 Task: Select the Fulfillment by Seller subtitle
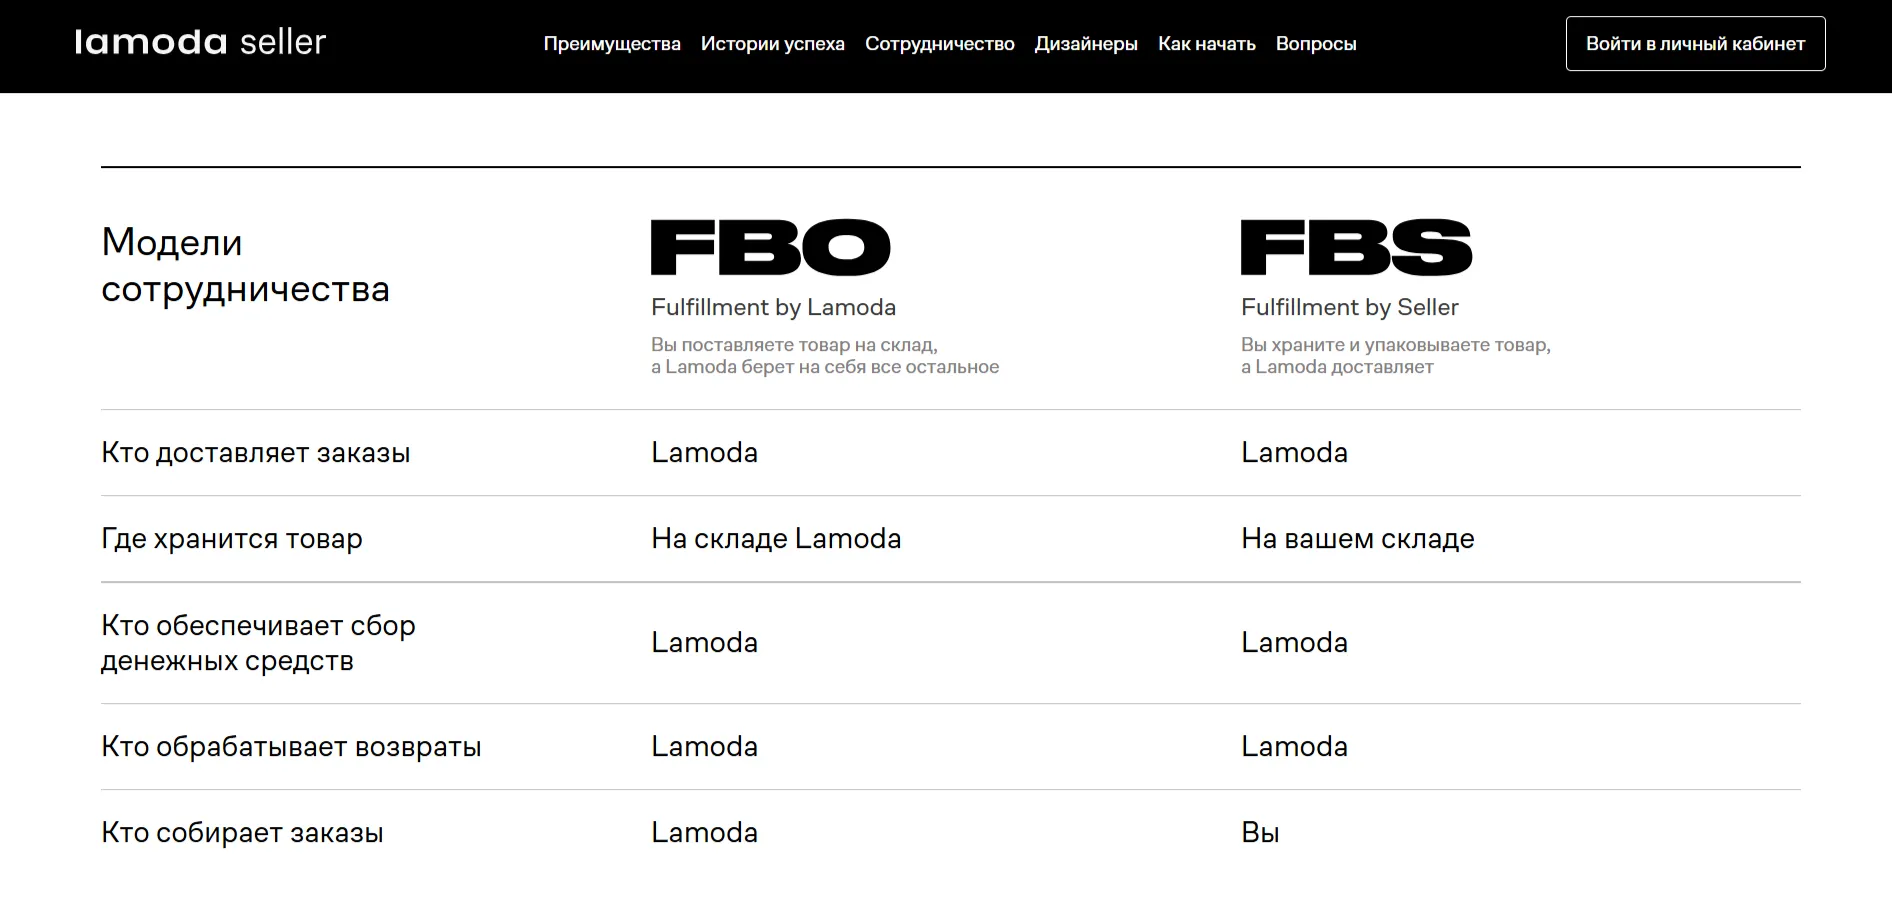pos(1349,307)
